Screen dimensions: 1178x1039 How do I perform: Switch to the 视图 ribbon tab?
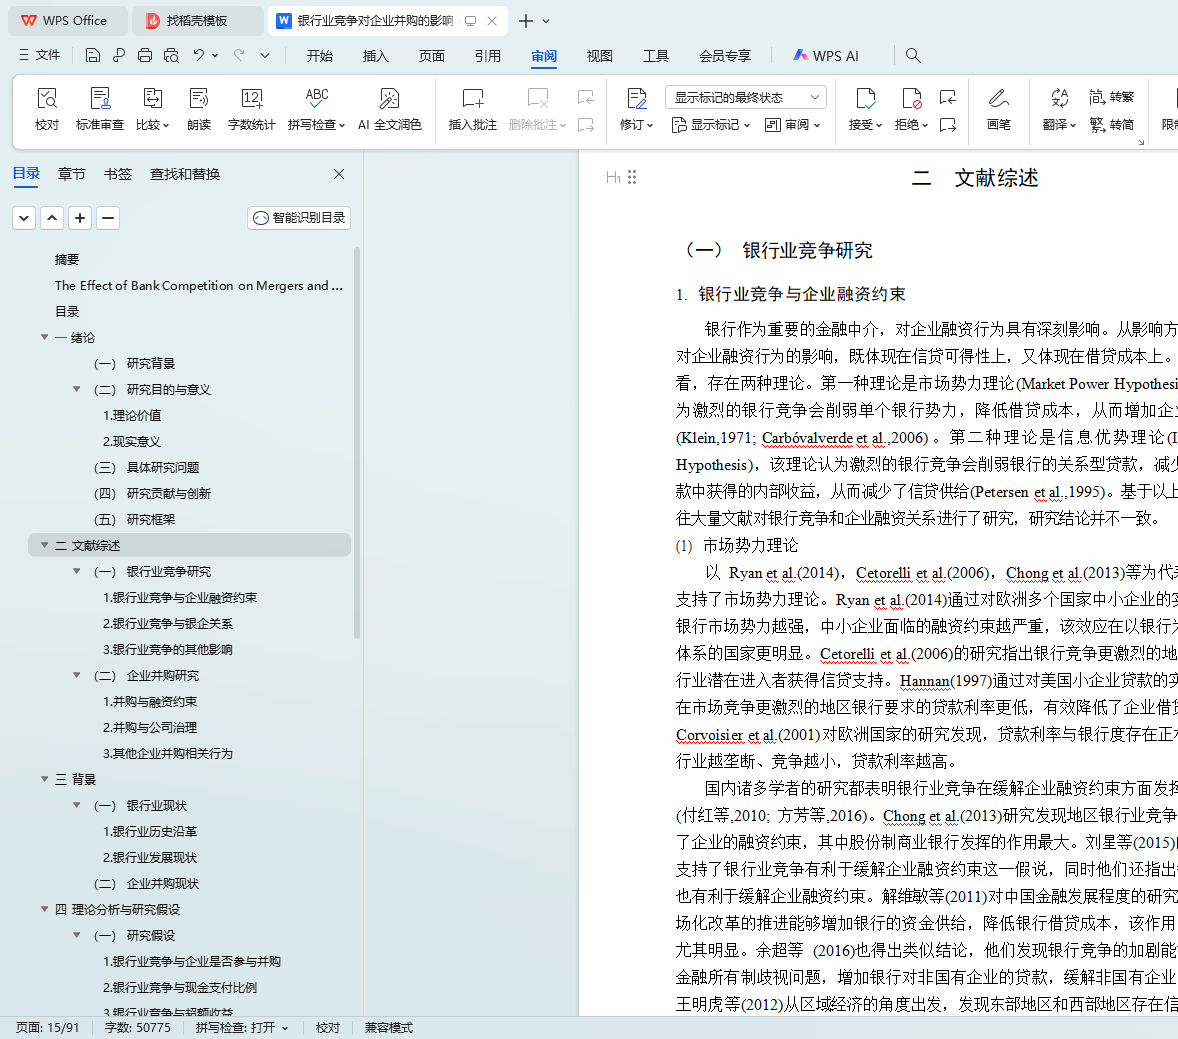pyautogui.click(x=599, y=56)
